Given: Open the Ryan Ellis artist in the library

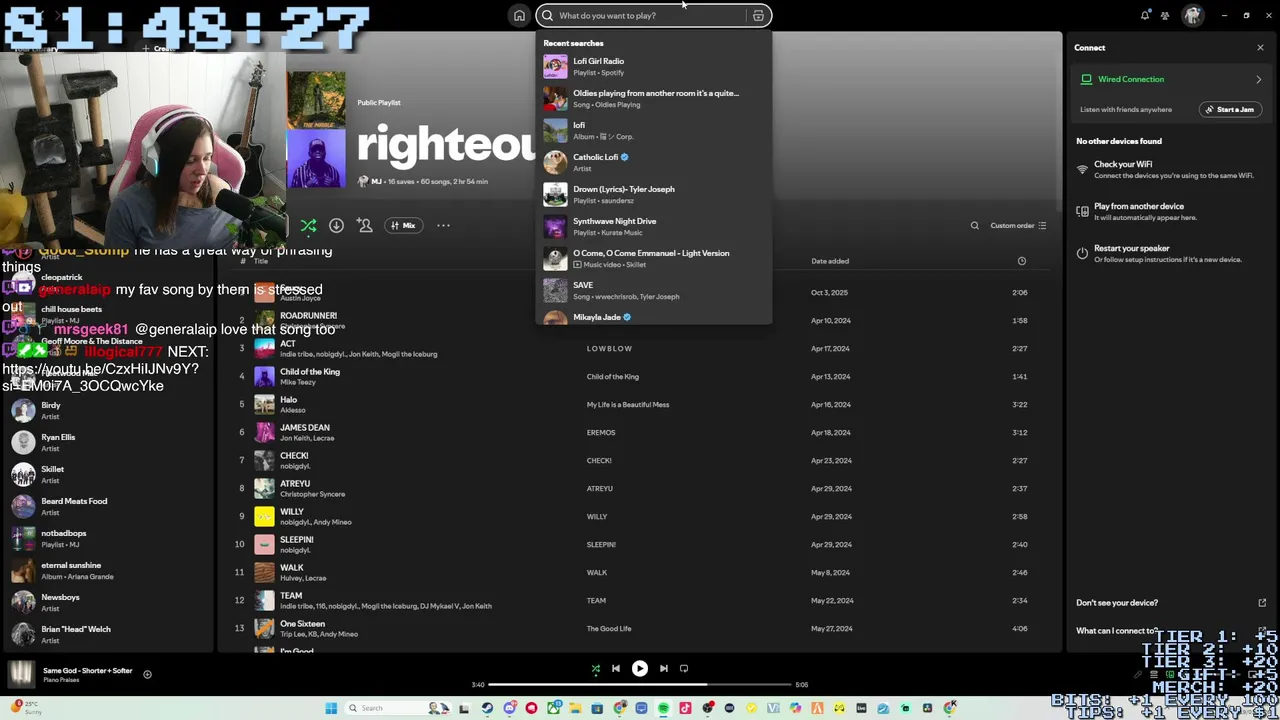Looking at the screenshot, I should pos(110,442).
